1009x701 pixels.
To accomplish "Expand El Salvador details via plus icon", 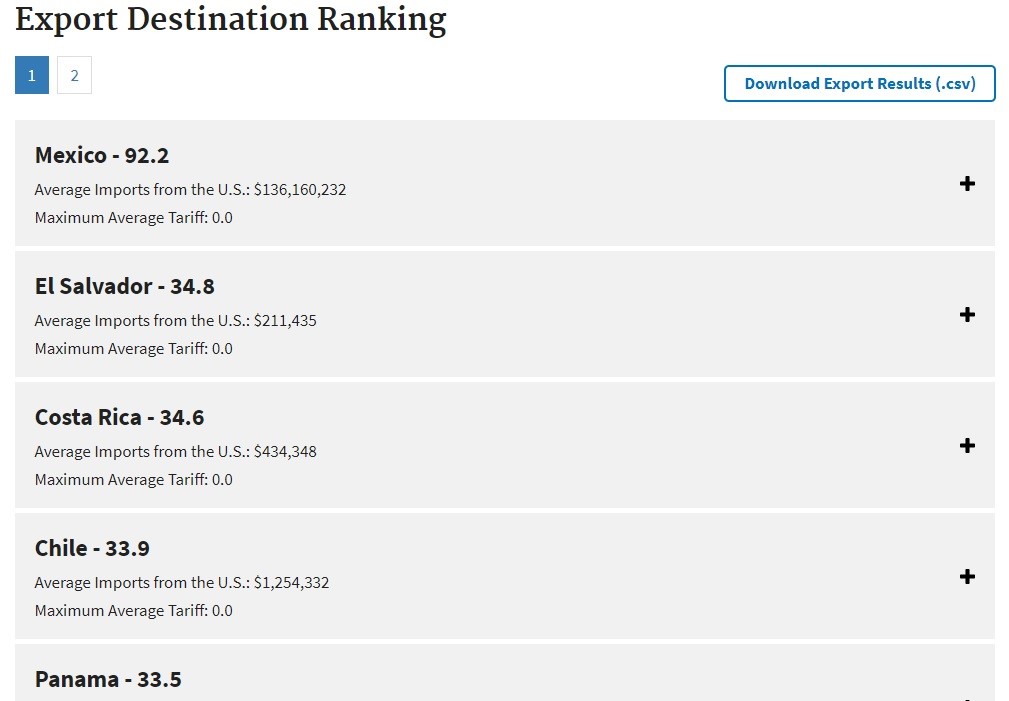I will [967, 314].
